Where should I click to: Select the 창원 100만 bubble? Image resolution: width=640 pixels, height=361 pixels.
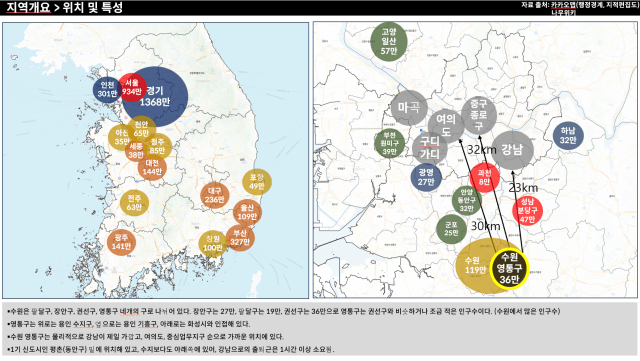tap(213, 243)
